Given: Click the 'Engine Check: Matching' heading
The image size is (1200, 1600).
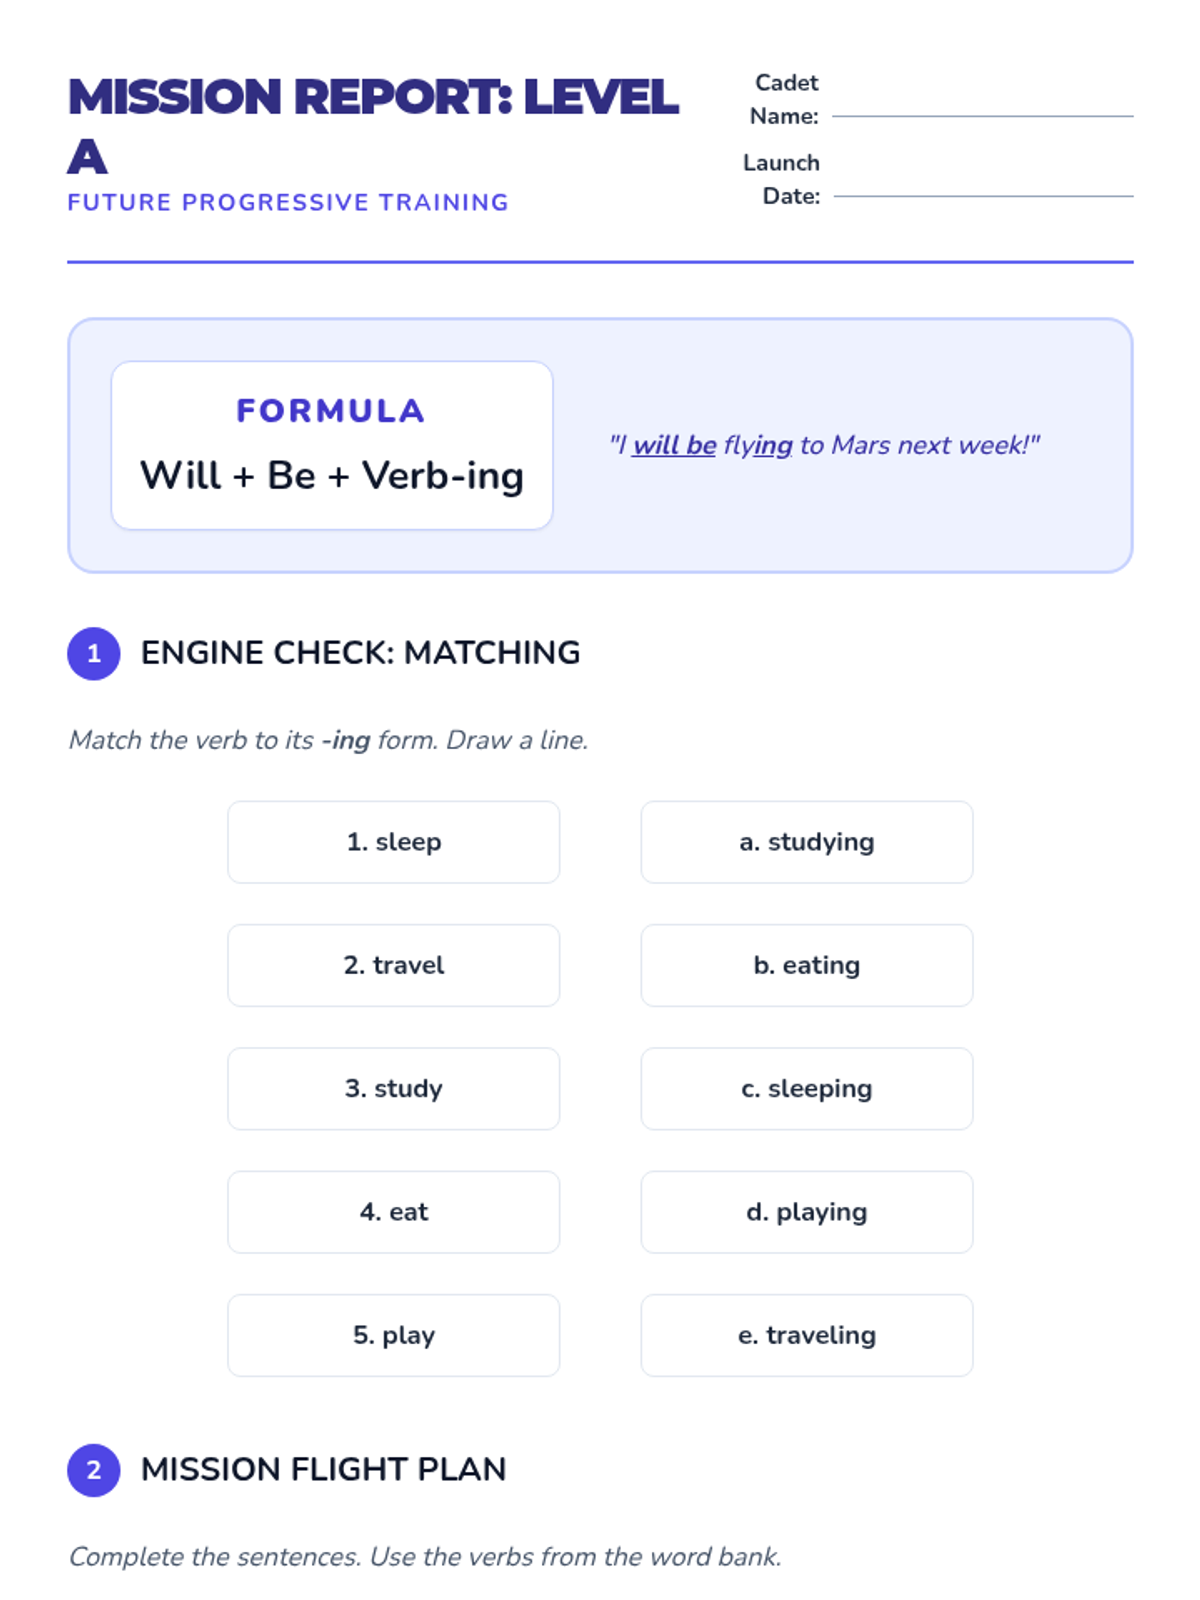Looking at the screenshot, I should click(360, 653).
